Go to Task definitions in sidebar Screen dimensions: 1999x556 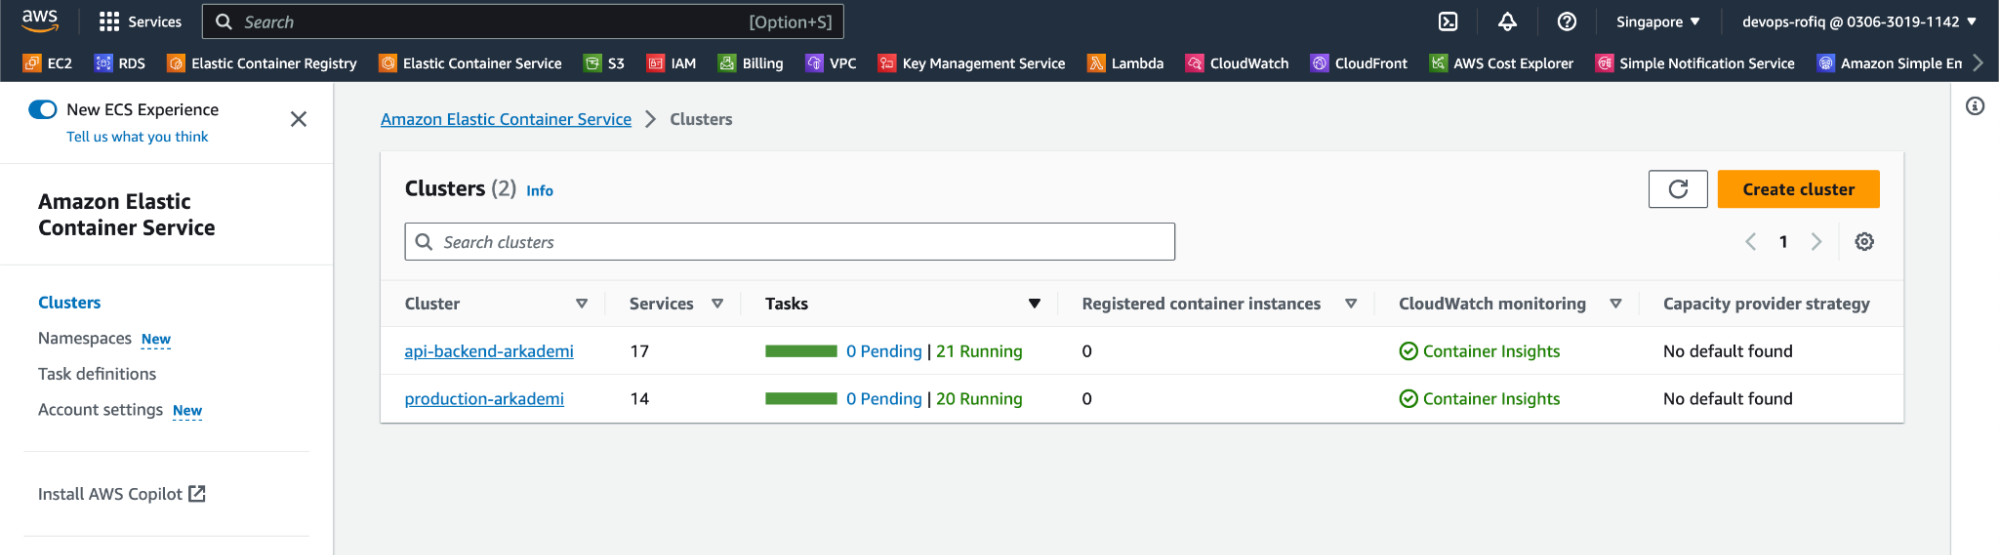(97, 374)
